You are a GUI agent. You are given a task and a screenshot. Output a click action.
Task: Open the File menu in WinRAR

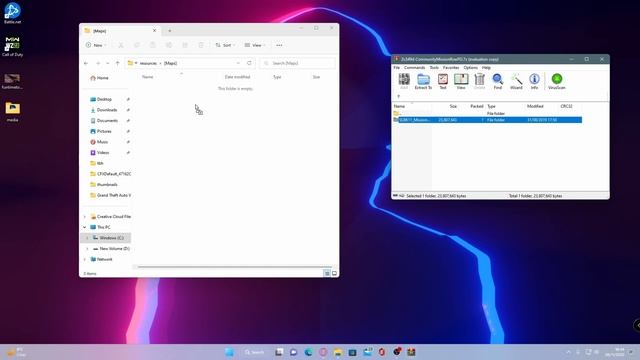(397, 68)
